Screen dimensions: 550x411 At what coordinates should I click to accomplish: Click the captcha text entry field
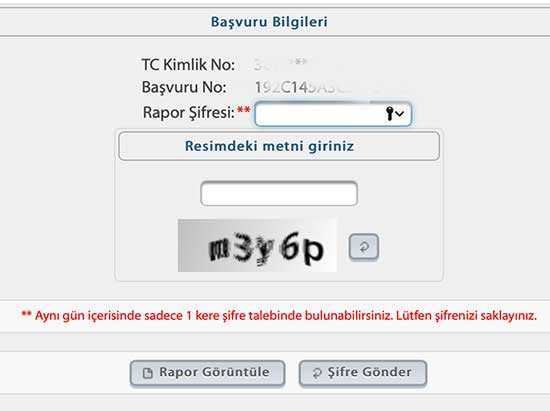[279, 193]
